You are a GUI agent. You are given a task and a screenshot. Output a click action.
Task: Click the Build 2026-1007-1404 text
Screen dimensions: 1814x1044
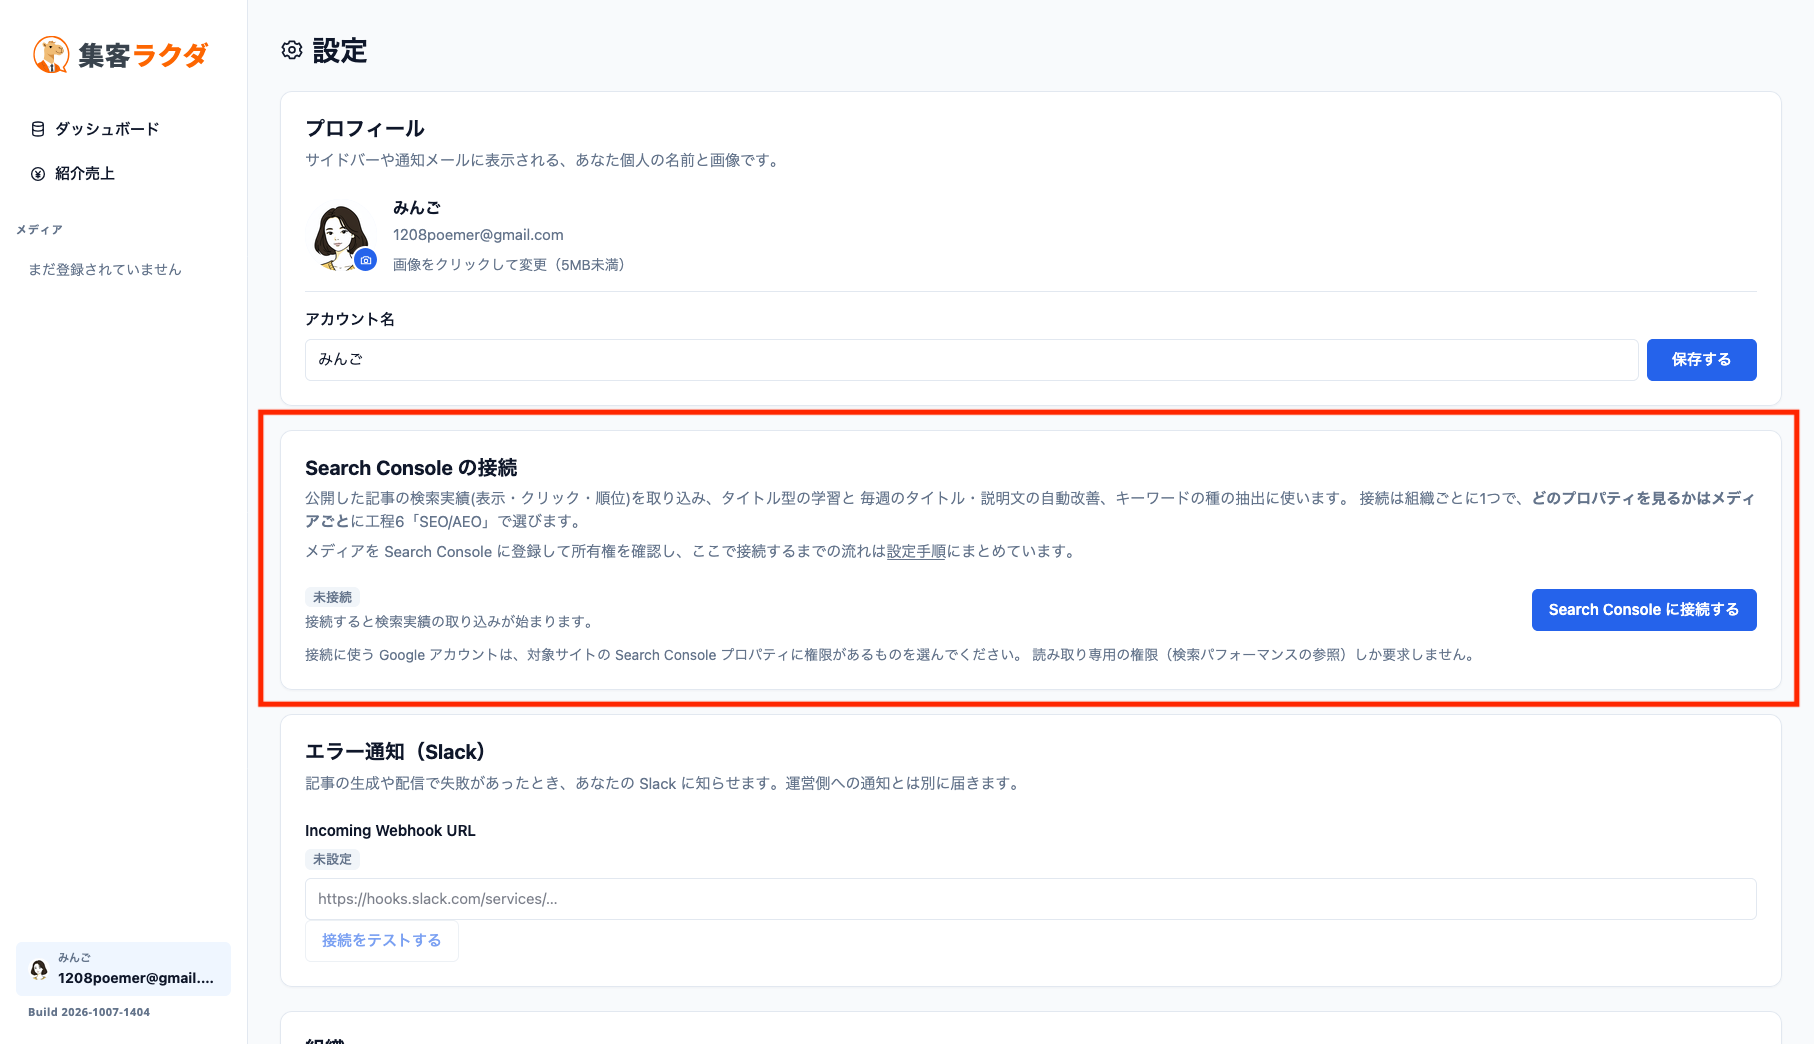[89, 1012]
